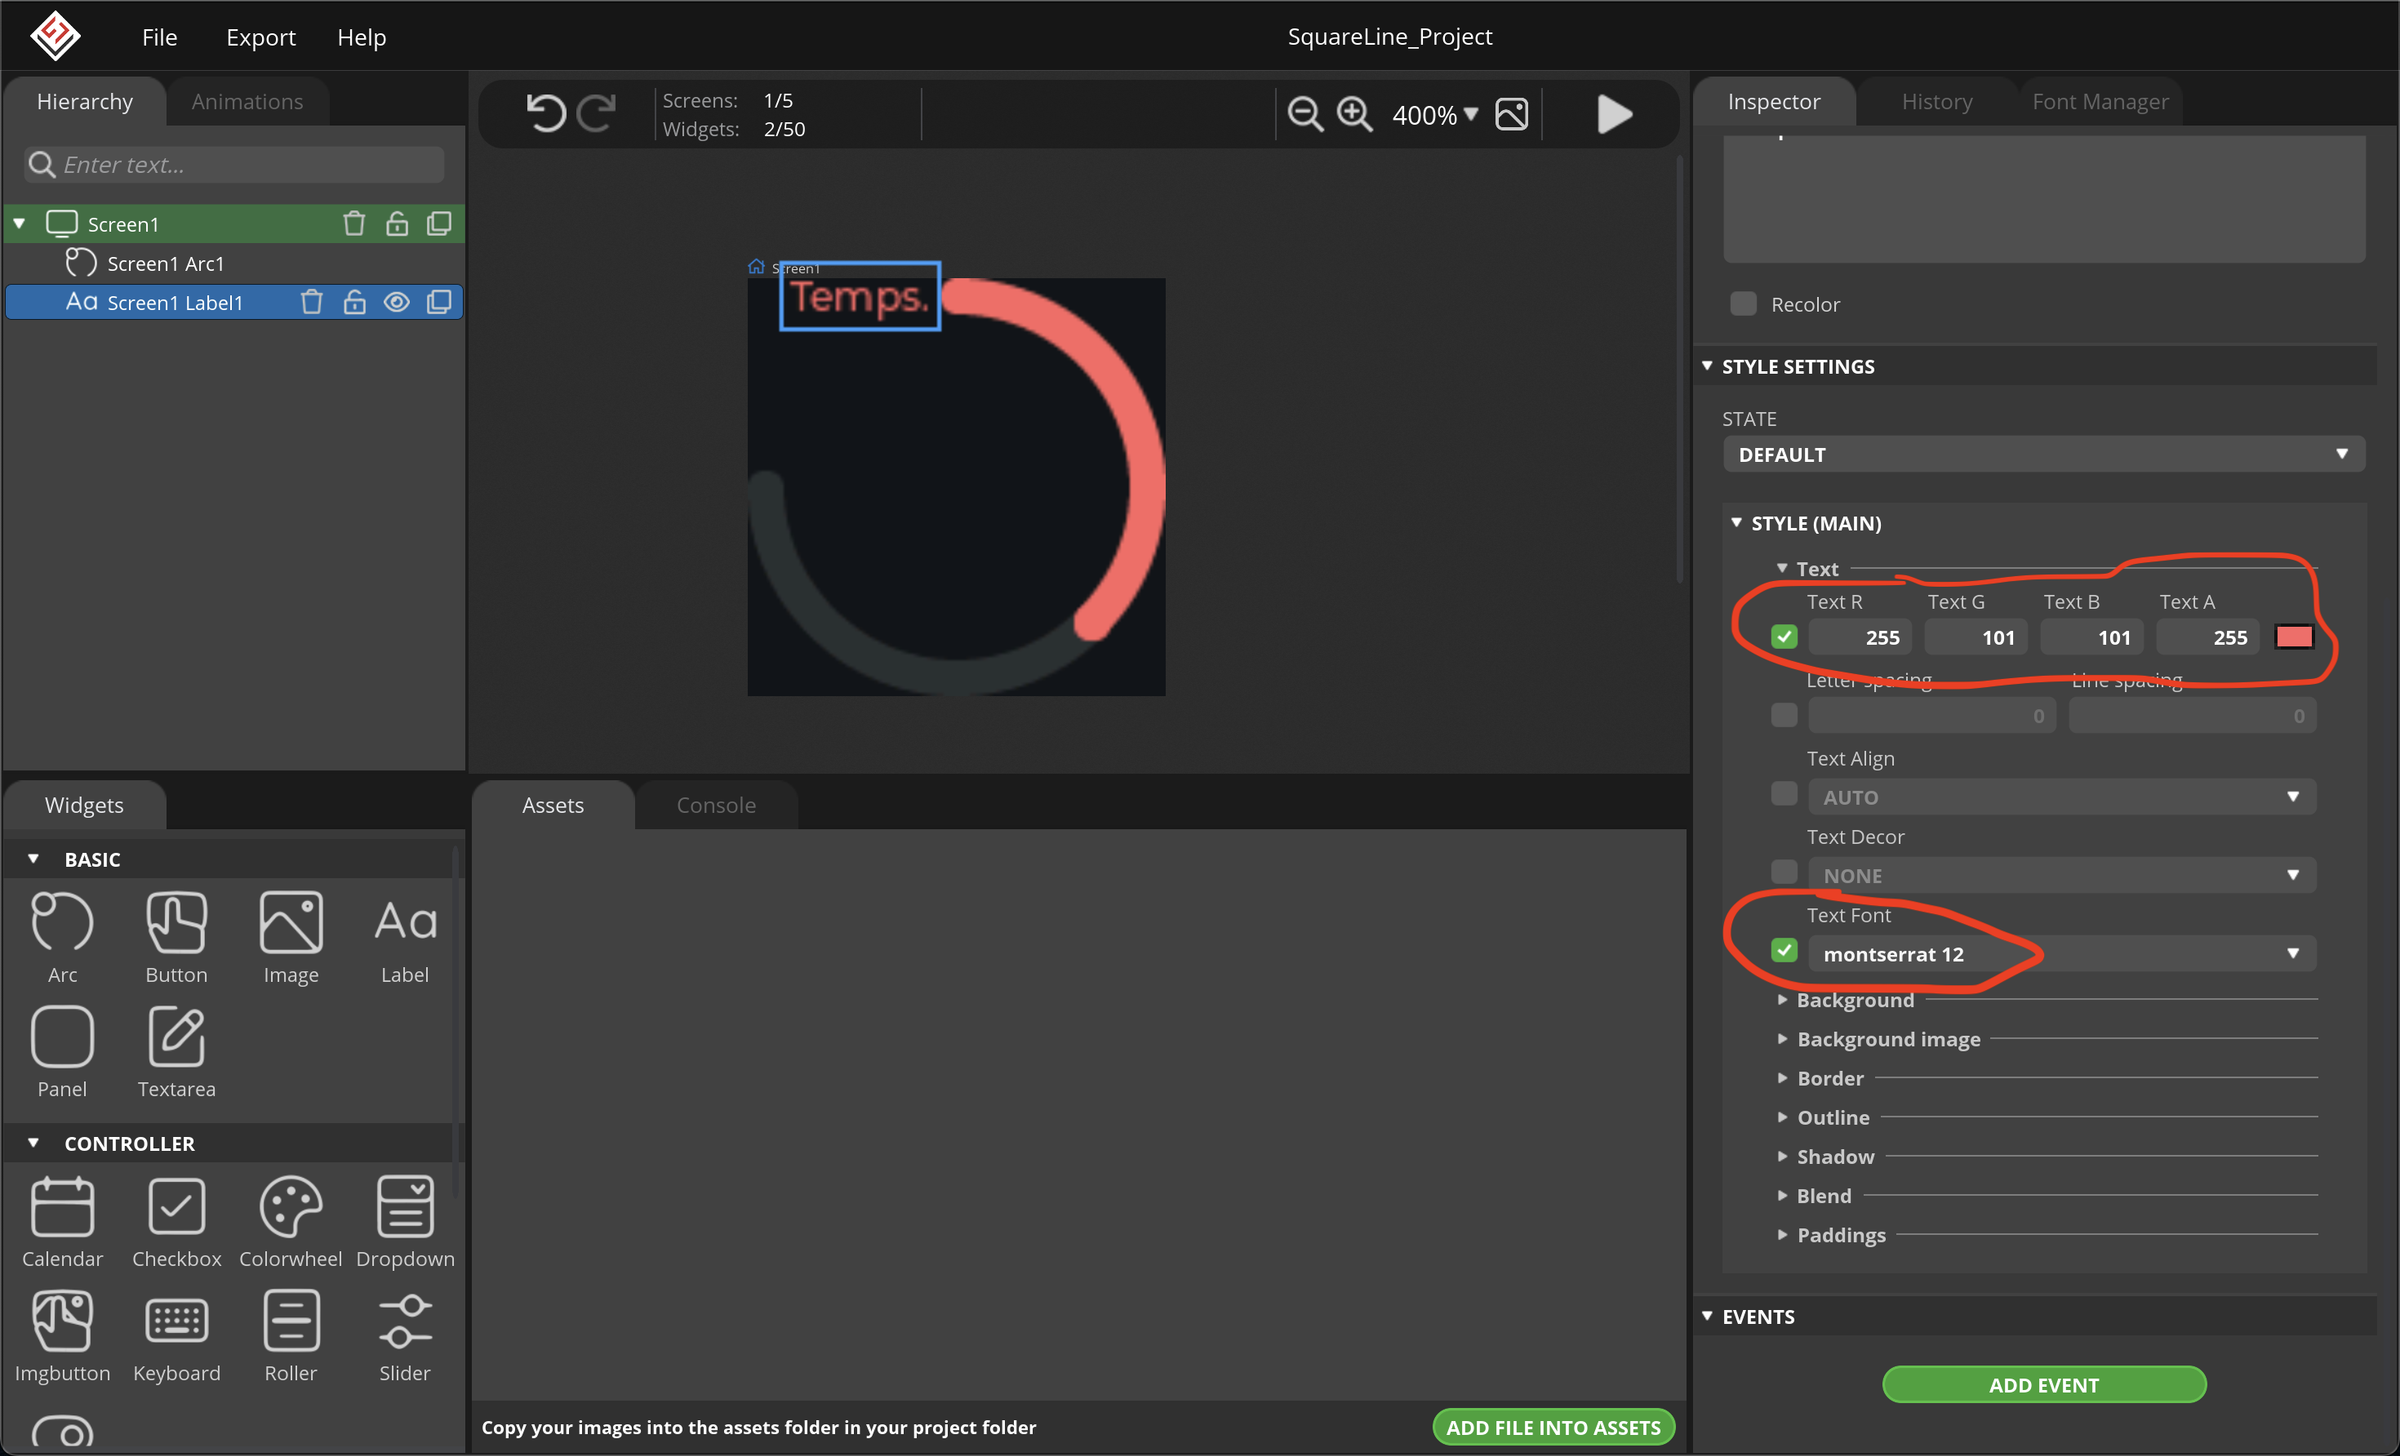The width and height of the screenshot is (2400, 1456).
Task: Open the STATE dropdown showing DEFAULT
Action: click(x=2043, y=453)
